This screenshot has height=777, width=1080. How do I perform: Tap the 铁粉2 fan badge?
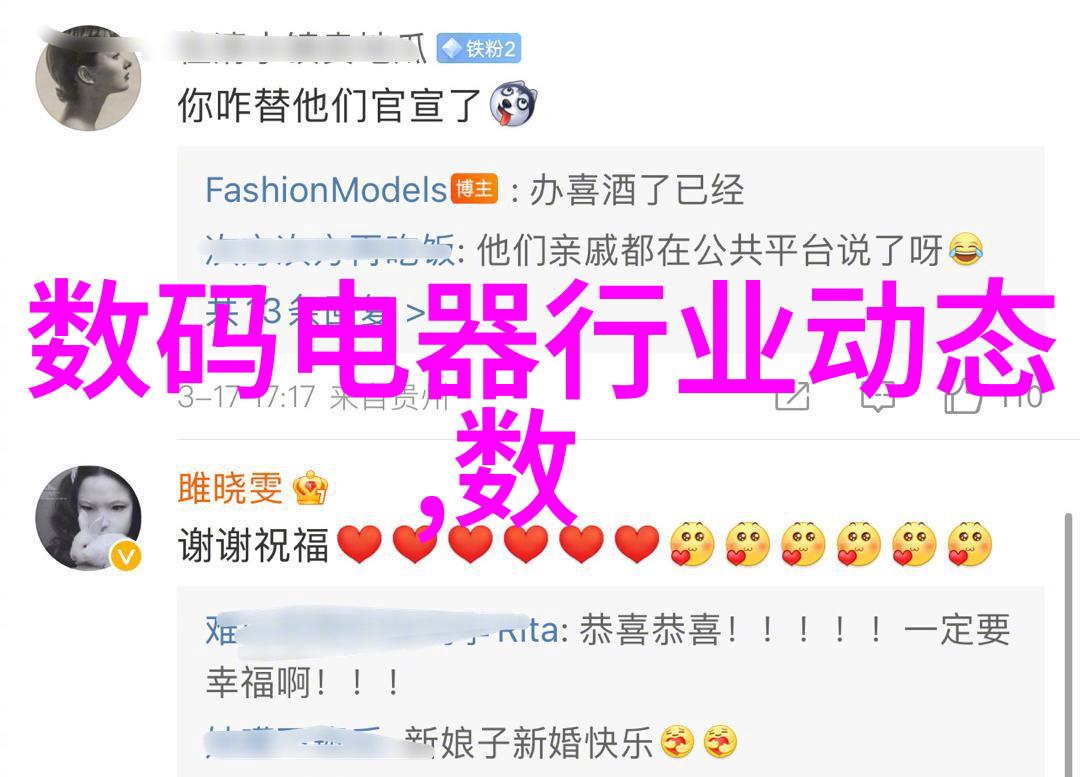click(479, 48)
